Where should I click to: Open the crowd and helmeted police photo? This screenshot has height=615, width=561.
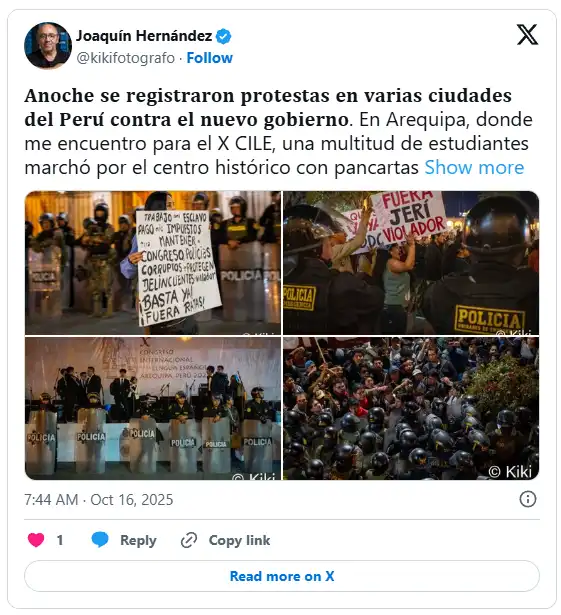coord(411,408)
